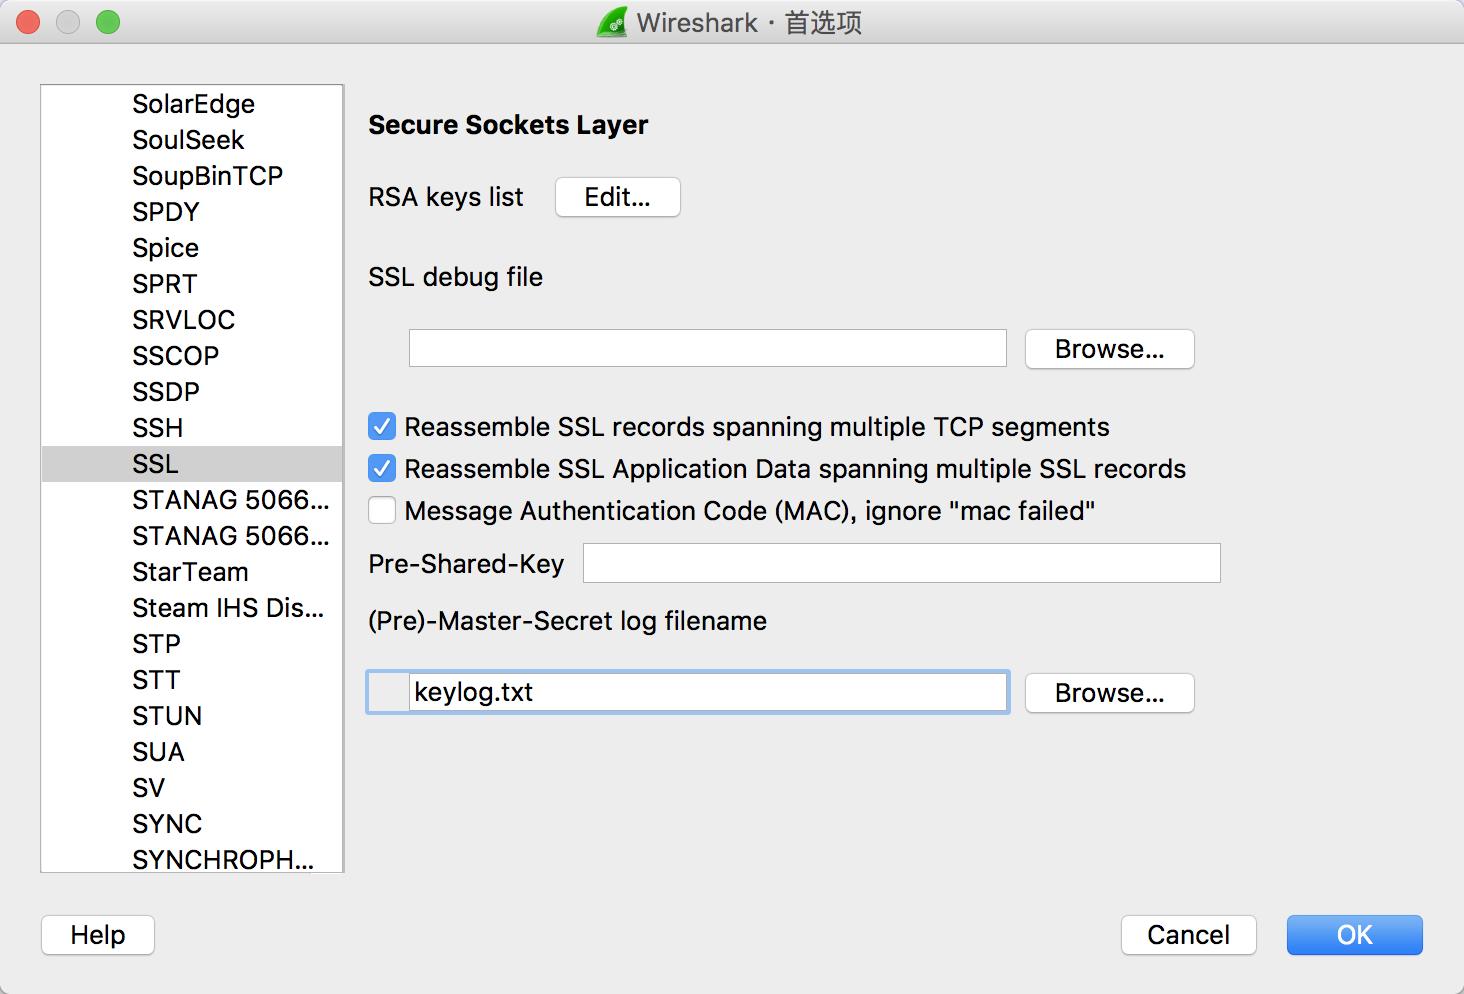Enable ignore "mac failed" checkbox

tap(382, 511)
